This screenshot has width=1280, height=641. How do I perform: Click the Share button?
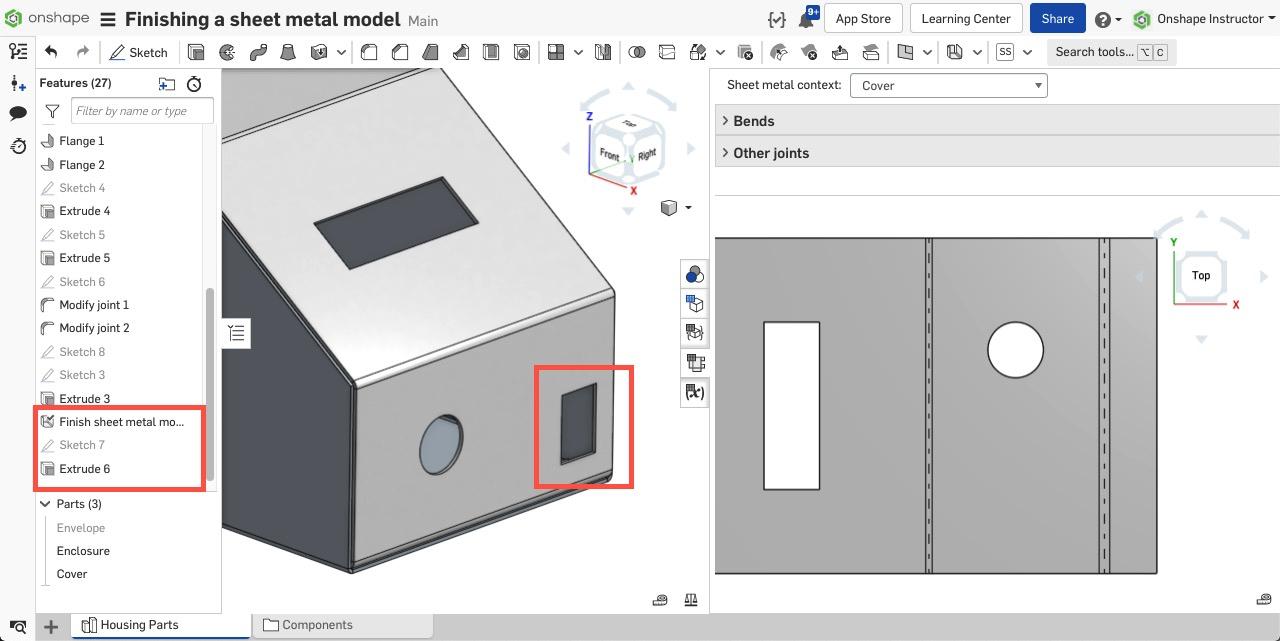(1056, 18)
